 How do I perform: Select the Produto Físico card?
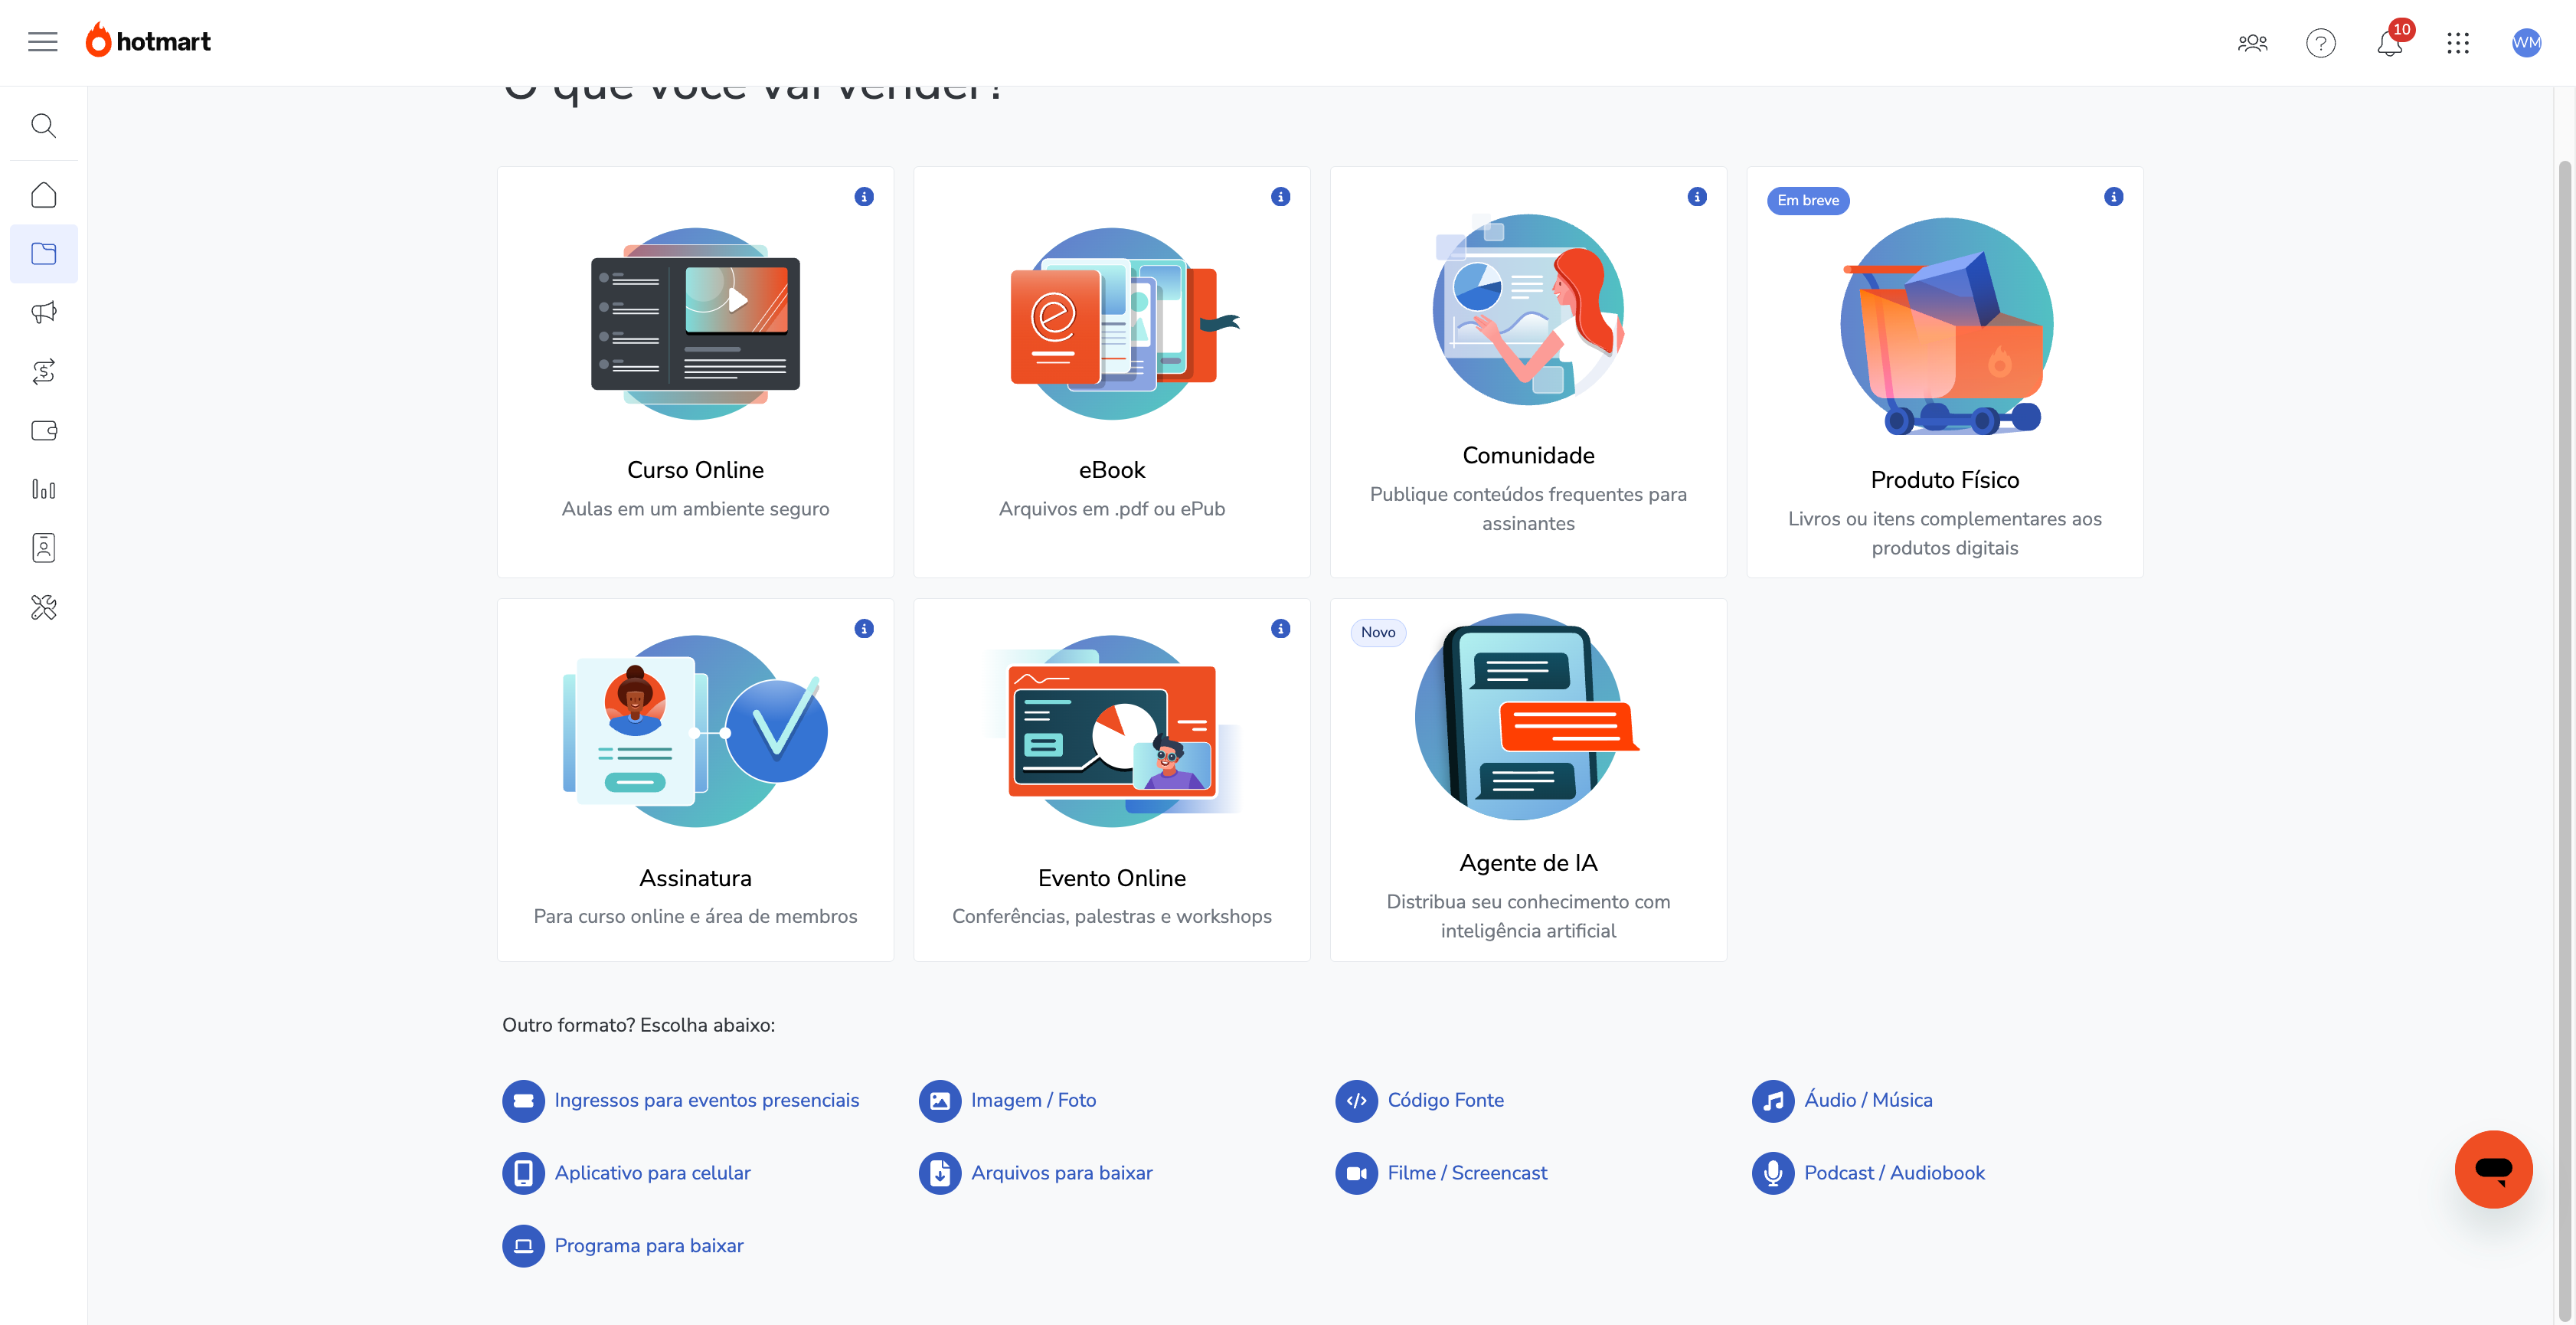tap(1944, 372)
